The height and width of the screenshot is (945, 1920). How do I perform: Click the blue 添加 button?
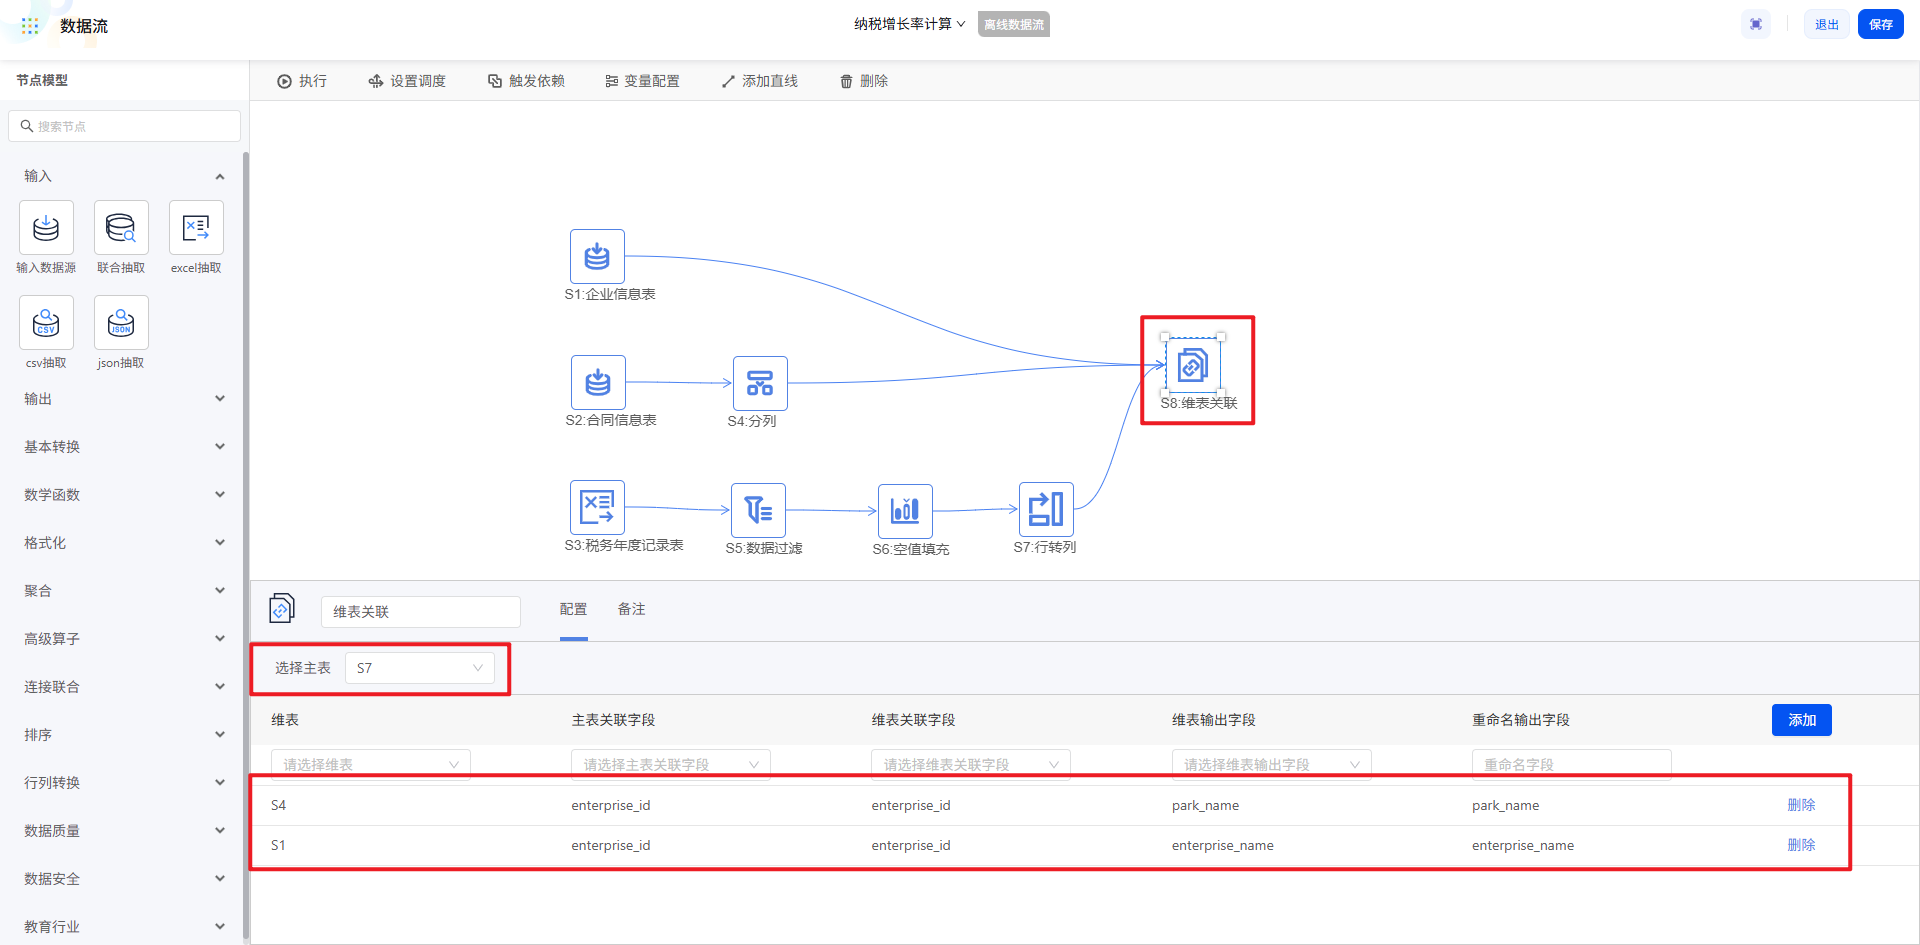[x=1801, y=720]
